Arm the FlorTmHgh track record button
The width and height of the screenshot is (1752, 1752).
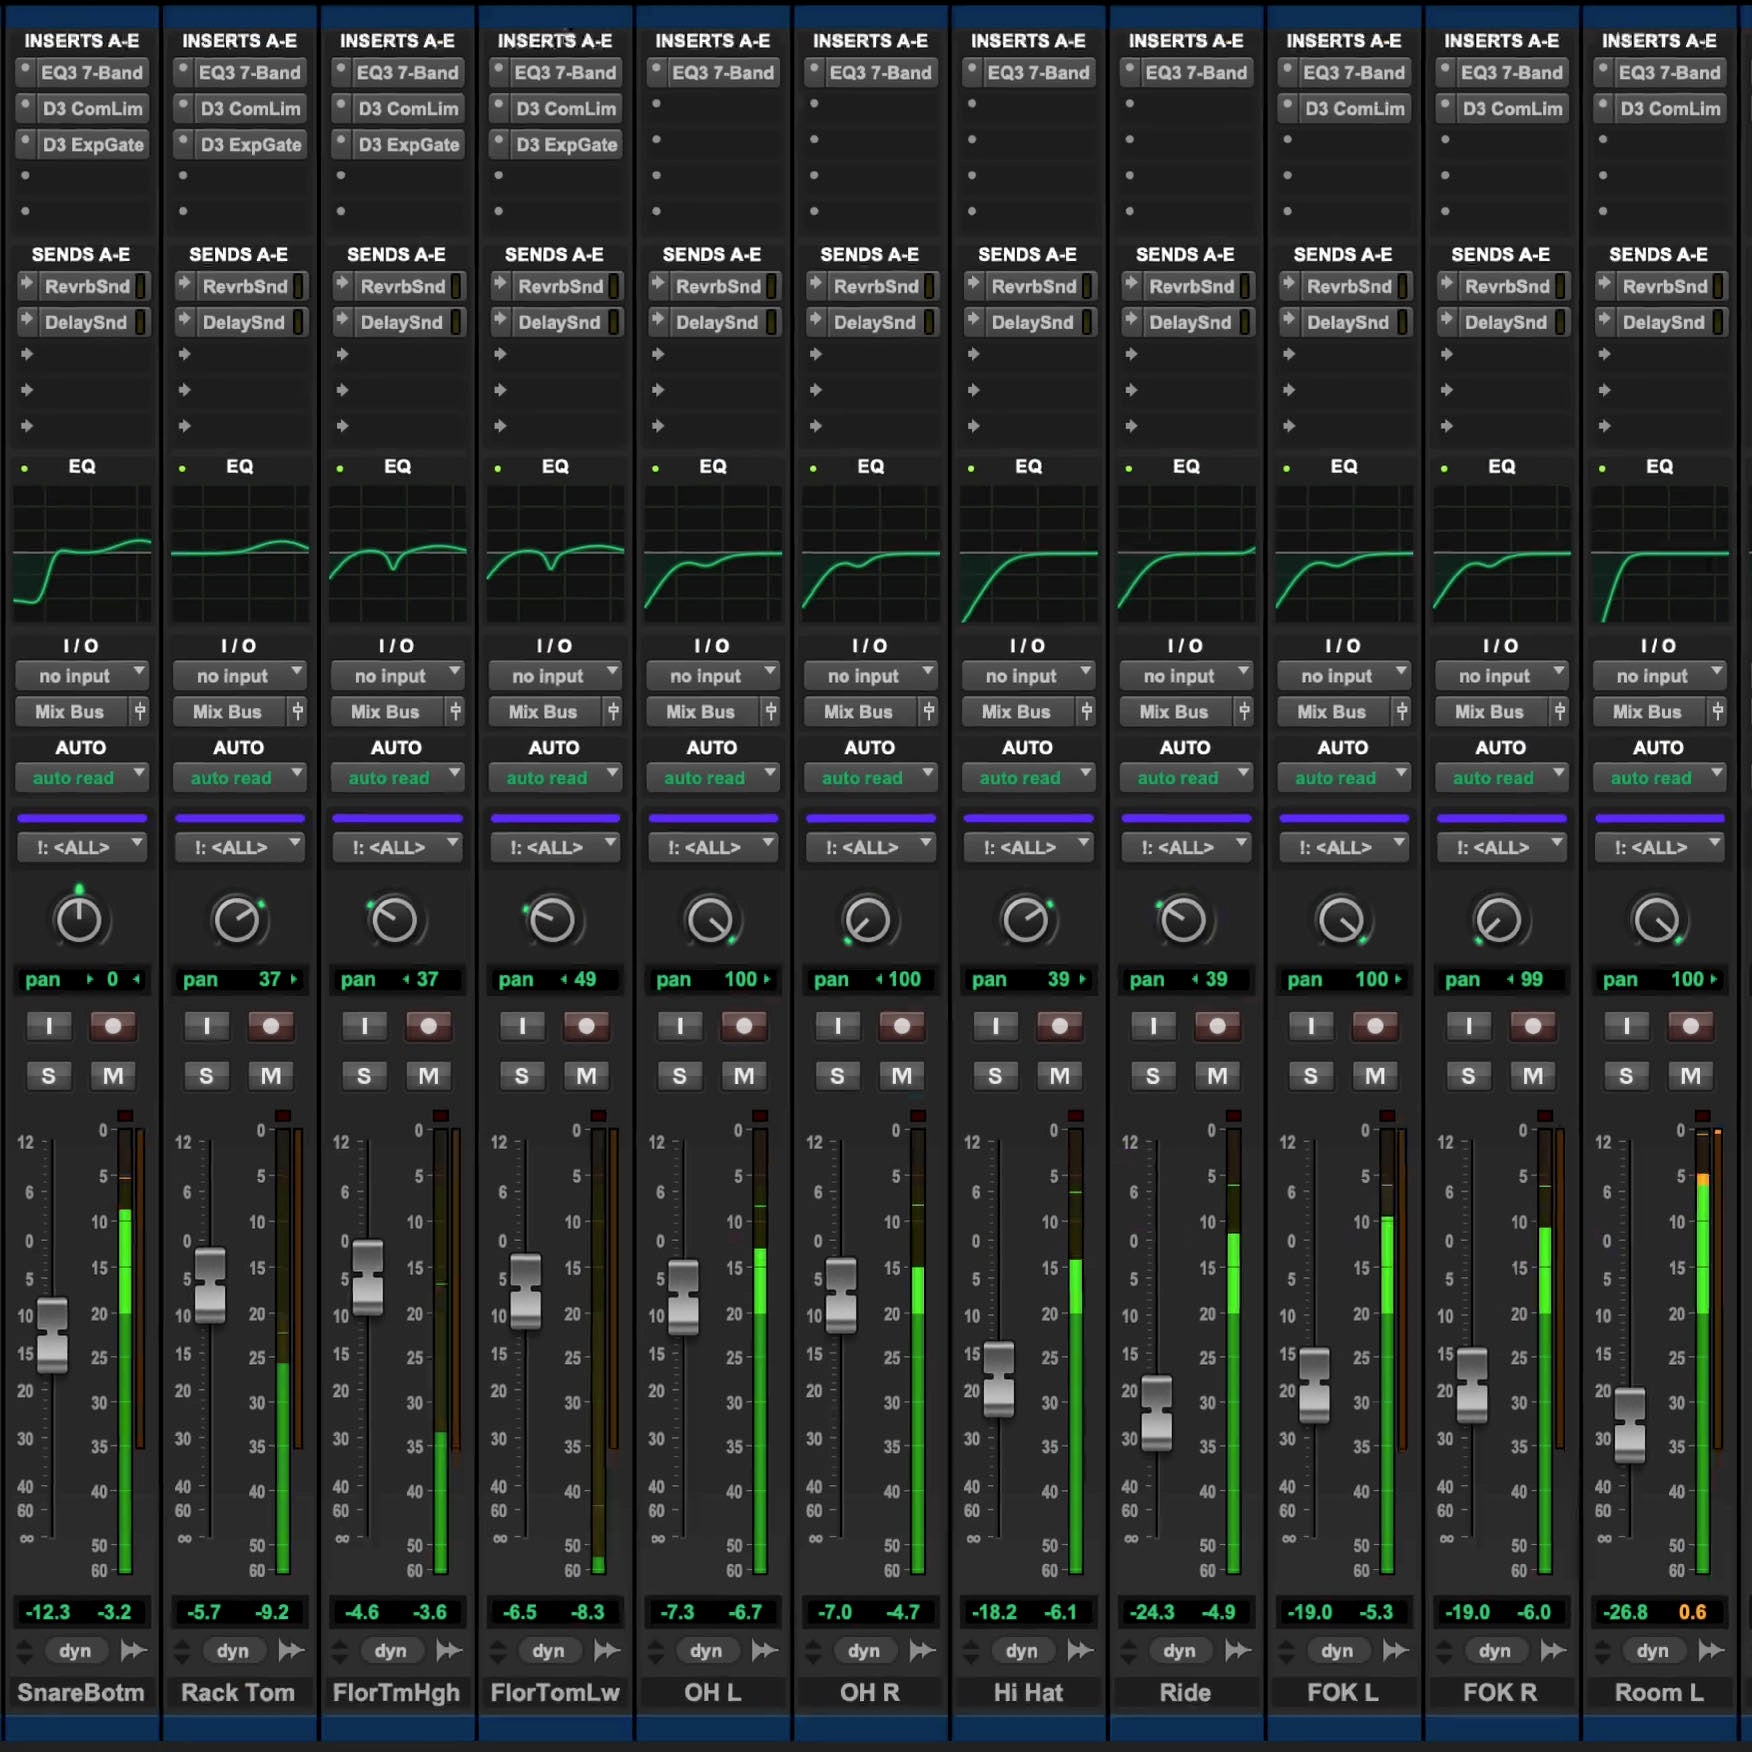(428, 1026)
